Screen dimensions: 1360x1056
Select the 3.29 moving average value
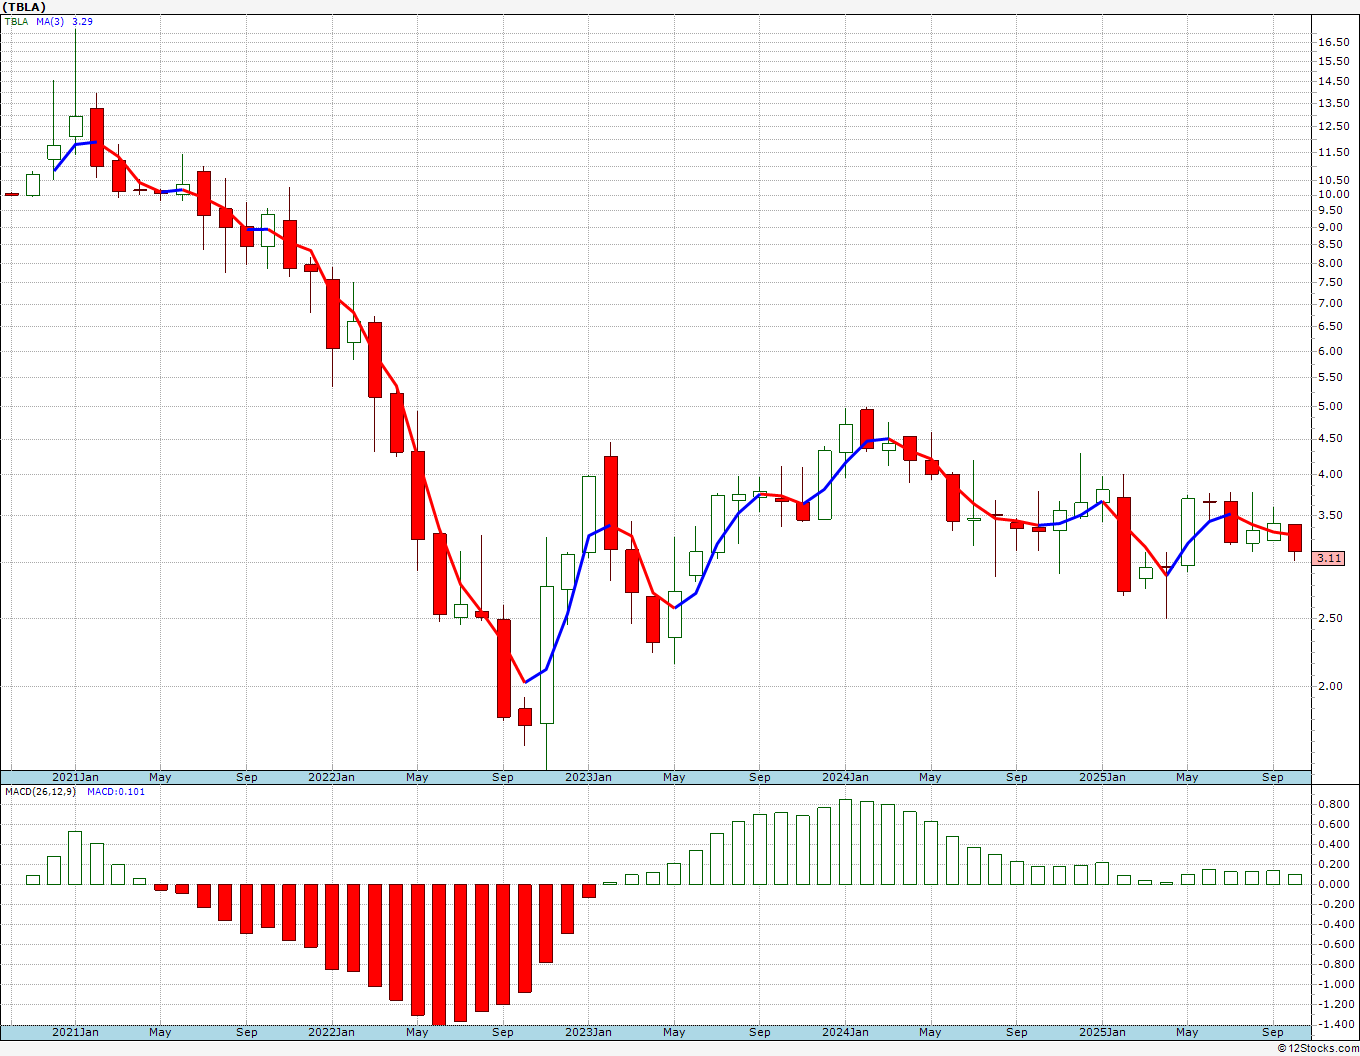coord(83,21)
